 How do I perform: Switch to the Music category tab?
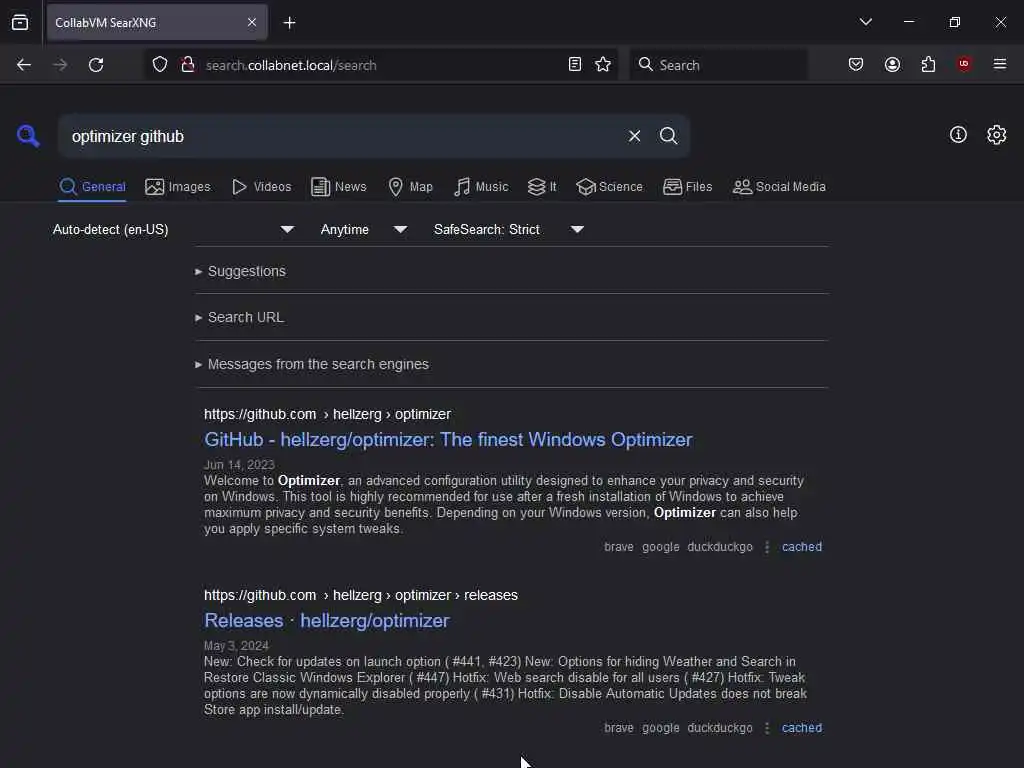click(481, 187)
